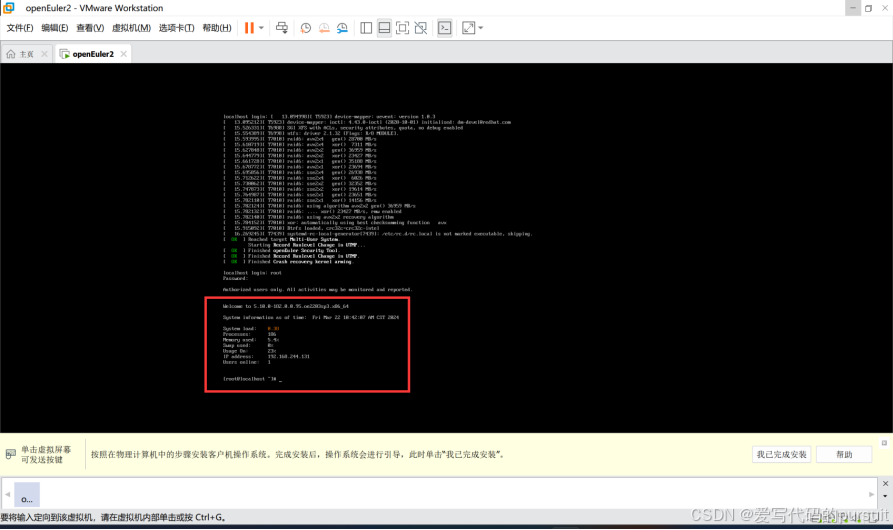The image size is (893, 530).
Task: Click the thumbnail bar right scroll arrow
Action: pos(871,494)
